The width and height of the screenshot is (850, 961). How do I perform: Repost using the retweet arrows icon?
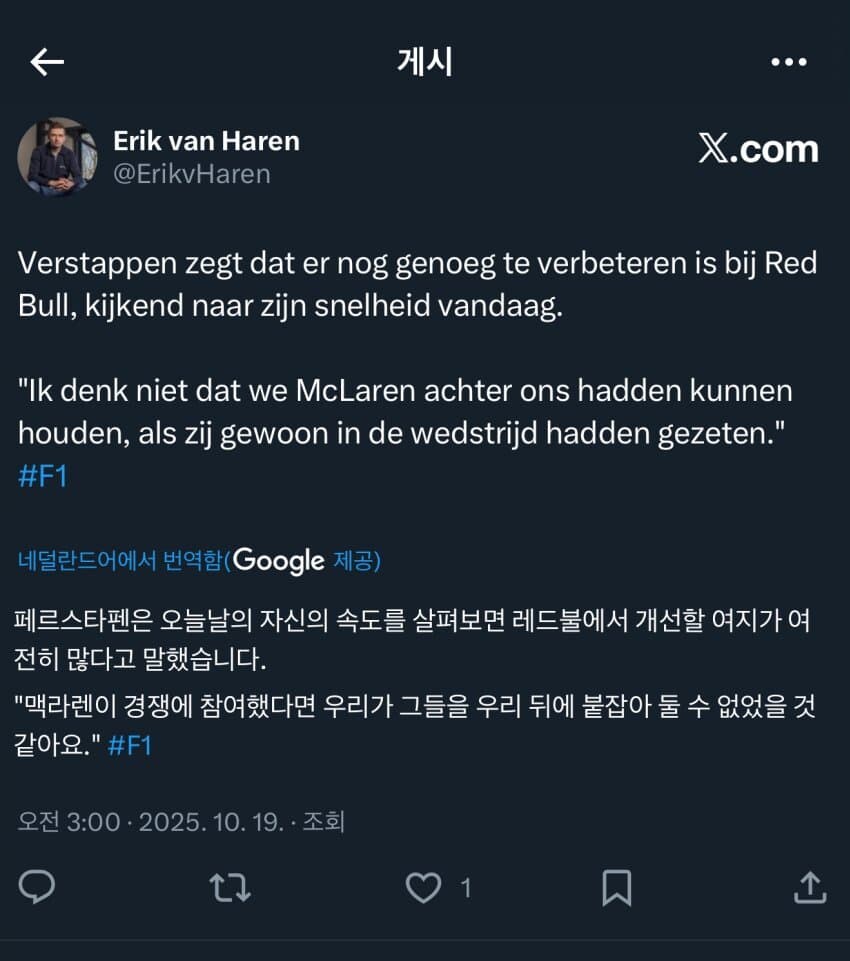coord(230,887)
